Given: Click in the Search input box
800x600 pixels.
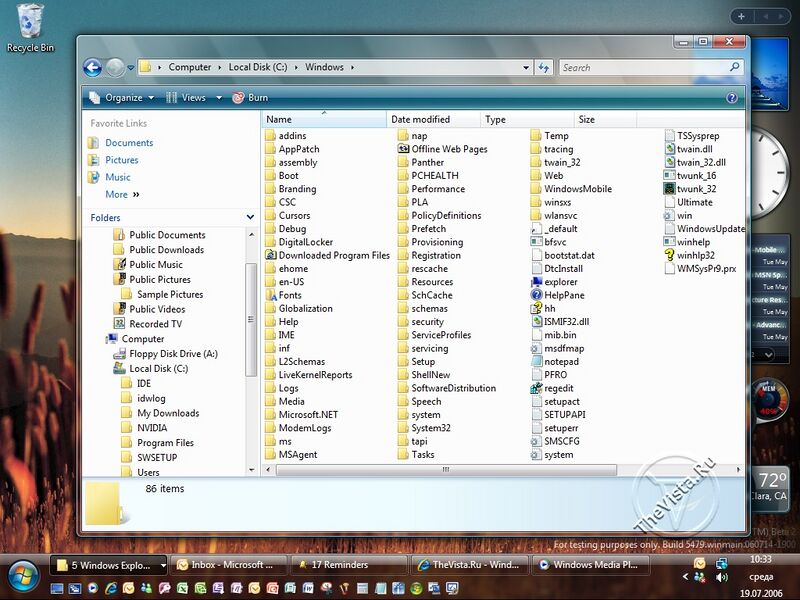Looking at the screenshot, I should click(645, 68).
